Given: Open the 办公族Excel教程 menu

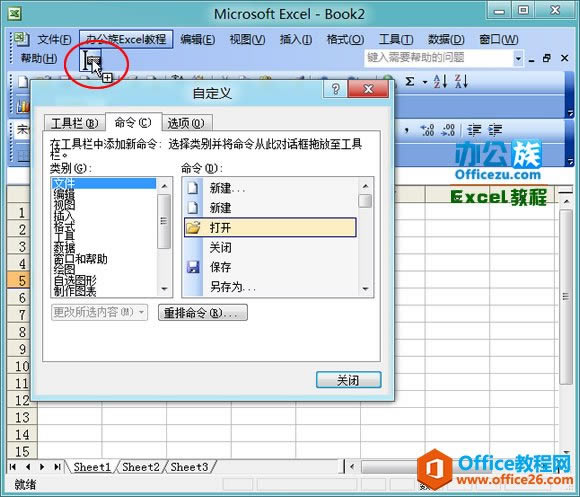Looking at the screenshot, I should pyautogui.click(x=126, y=39).
